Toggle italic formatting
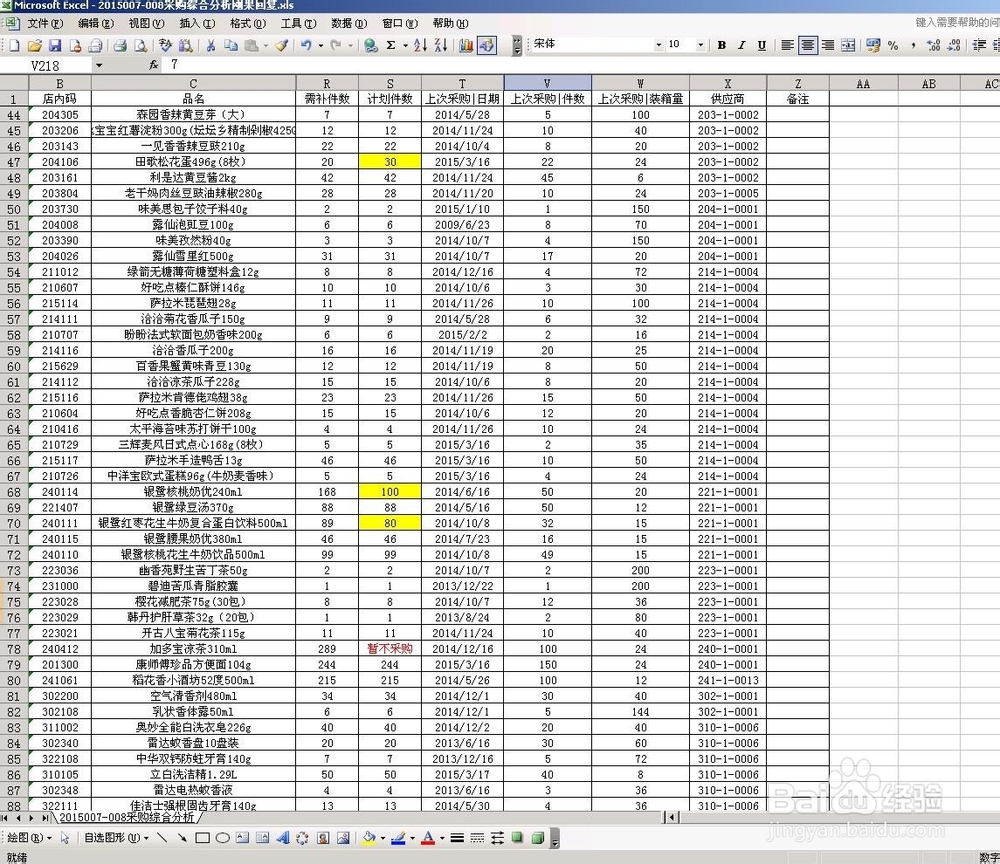 point(742,45)
